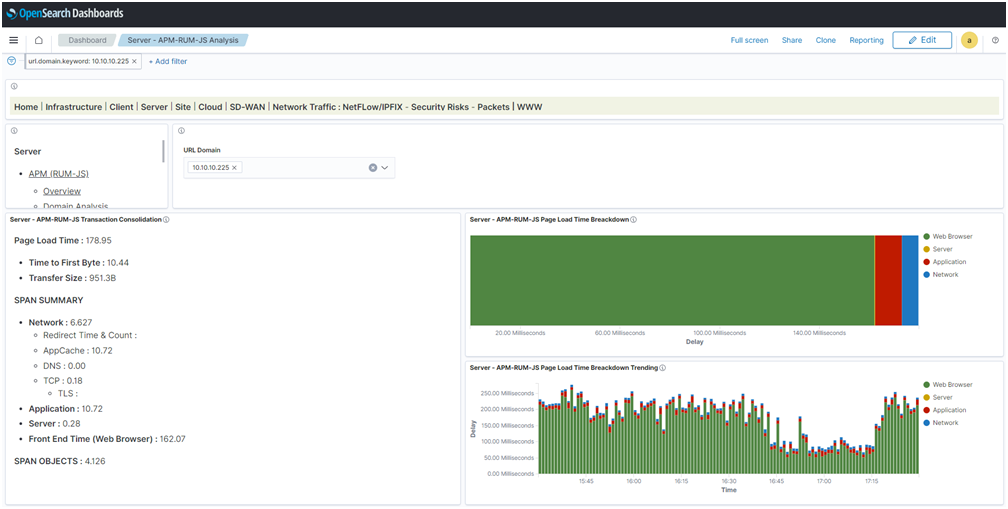Open the help icon in header
The image size is (1008, 509).
click(996, 40)
